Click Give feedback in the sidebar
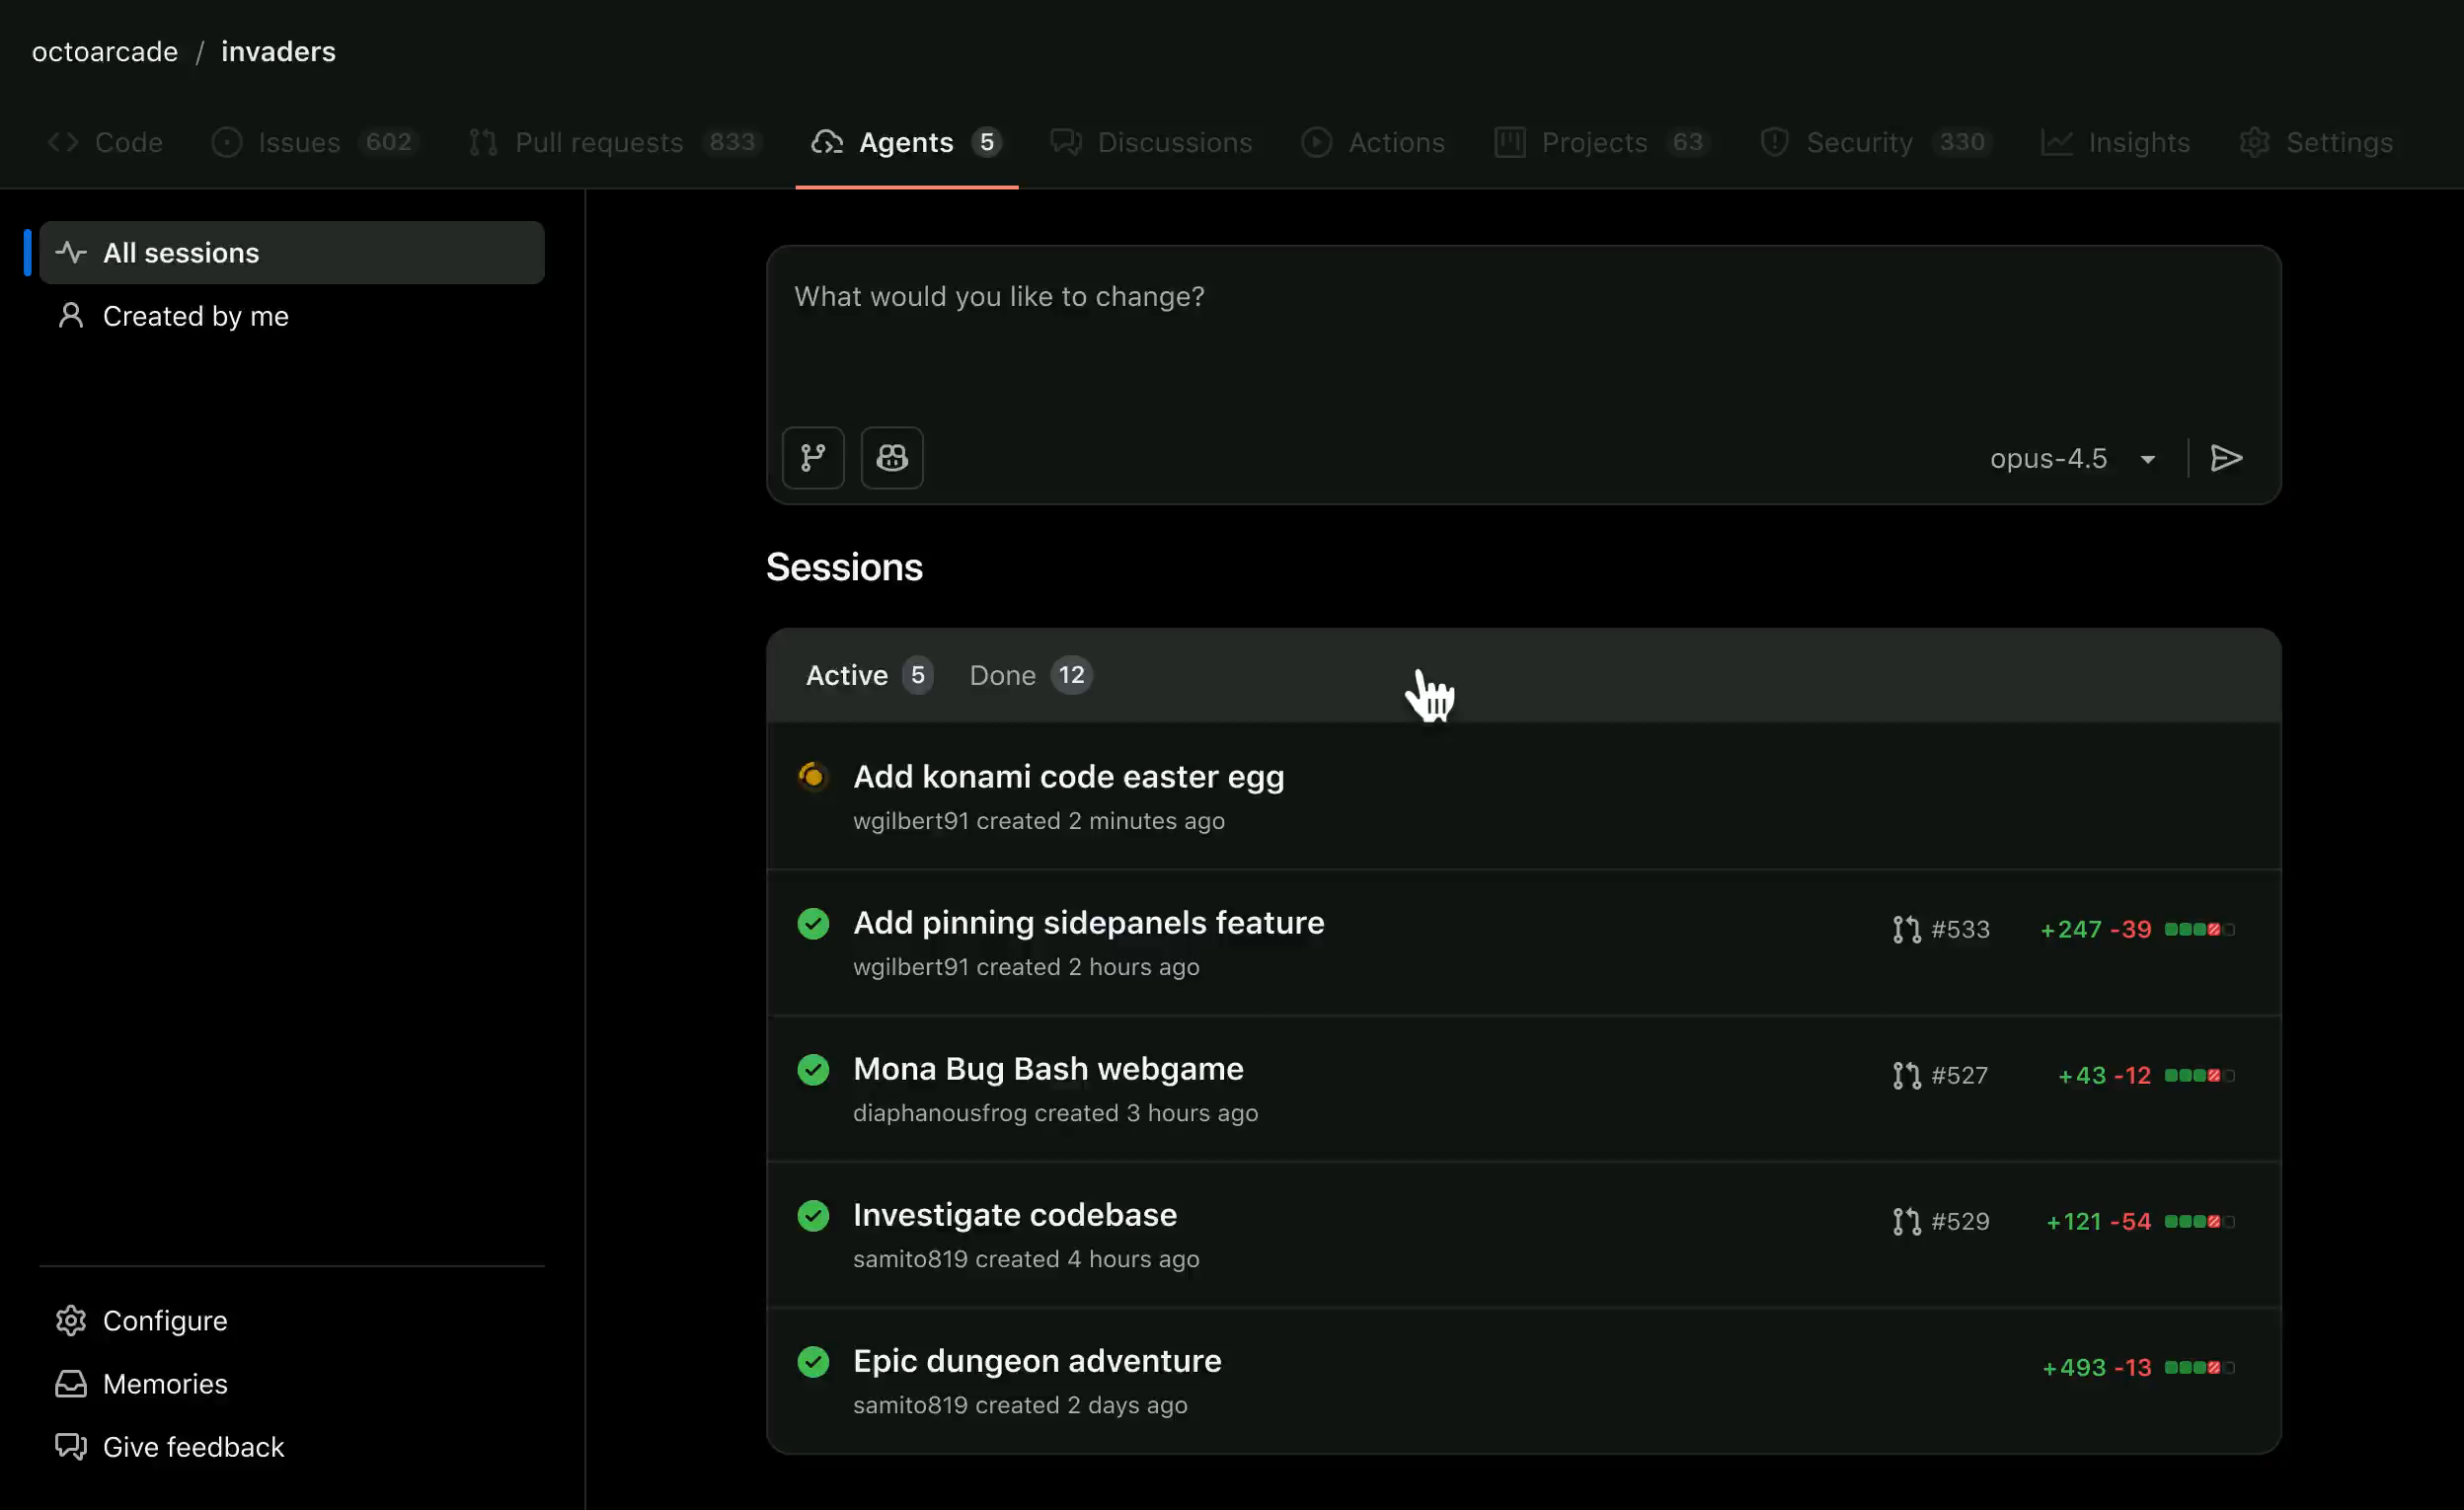The width and height of the screenshot is (2464, 1510). [x=292, y=1446]
